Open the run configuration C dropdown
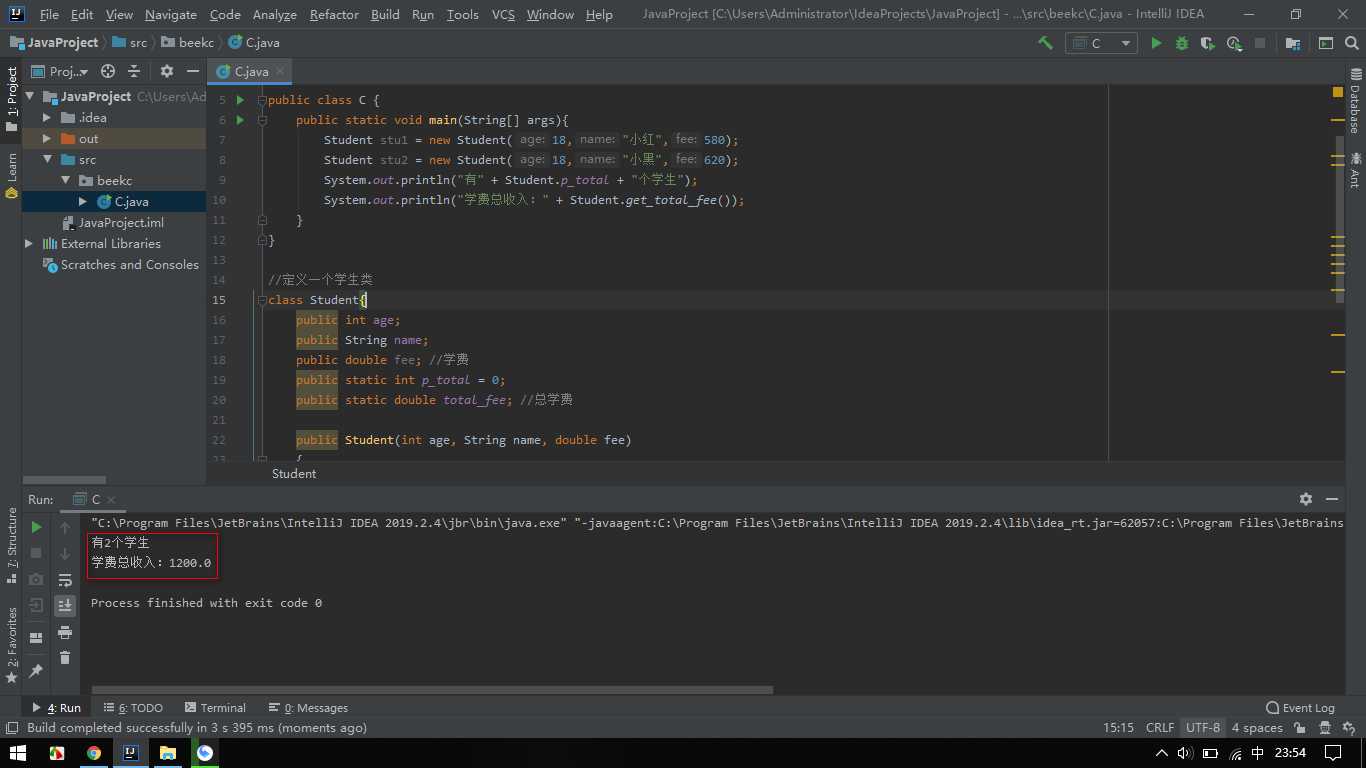Viewport: 1366px width, 768px height. [x=1101, y=43]
